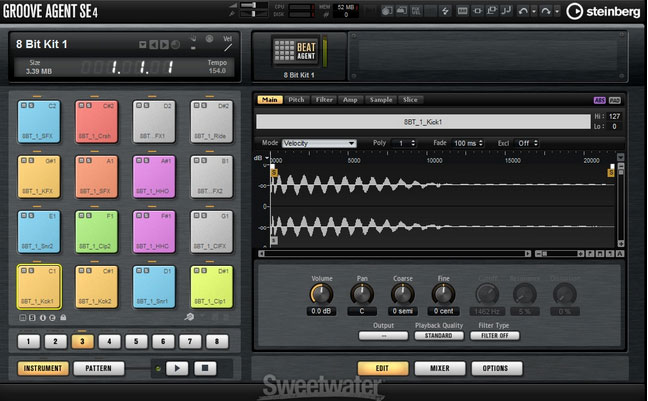Open the Amp tab

click(x=350, y=100)
